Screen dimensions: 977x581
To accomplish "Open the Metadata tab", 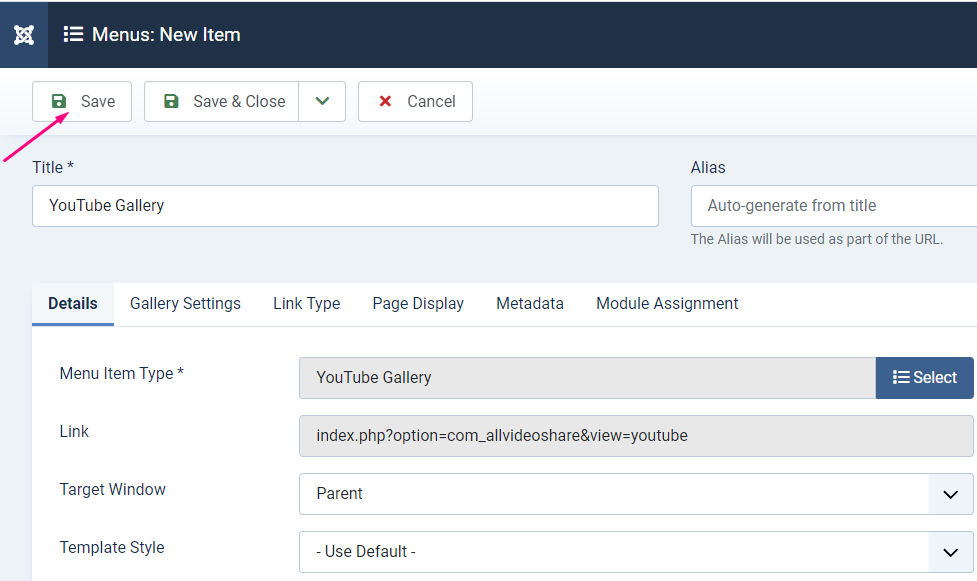I will [530, 304].
